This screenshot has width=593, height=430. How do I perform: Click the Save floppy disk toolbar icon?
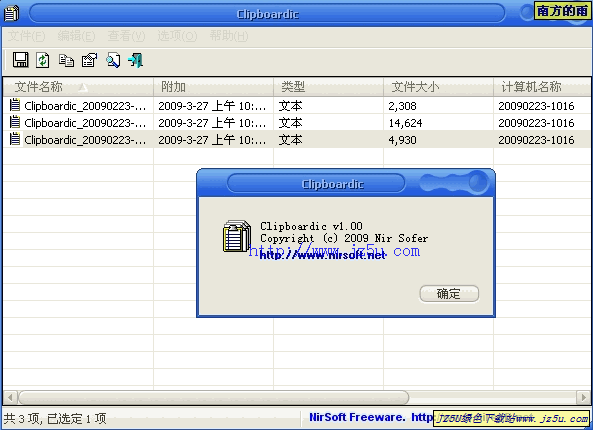coord(20,60)
